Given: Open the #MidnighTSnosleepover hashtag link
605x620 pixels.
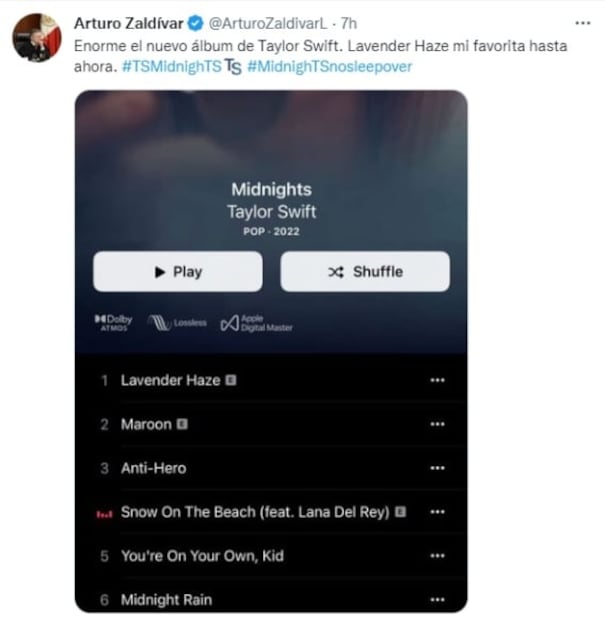Looking at the screenshot, I should coord(314,66).
